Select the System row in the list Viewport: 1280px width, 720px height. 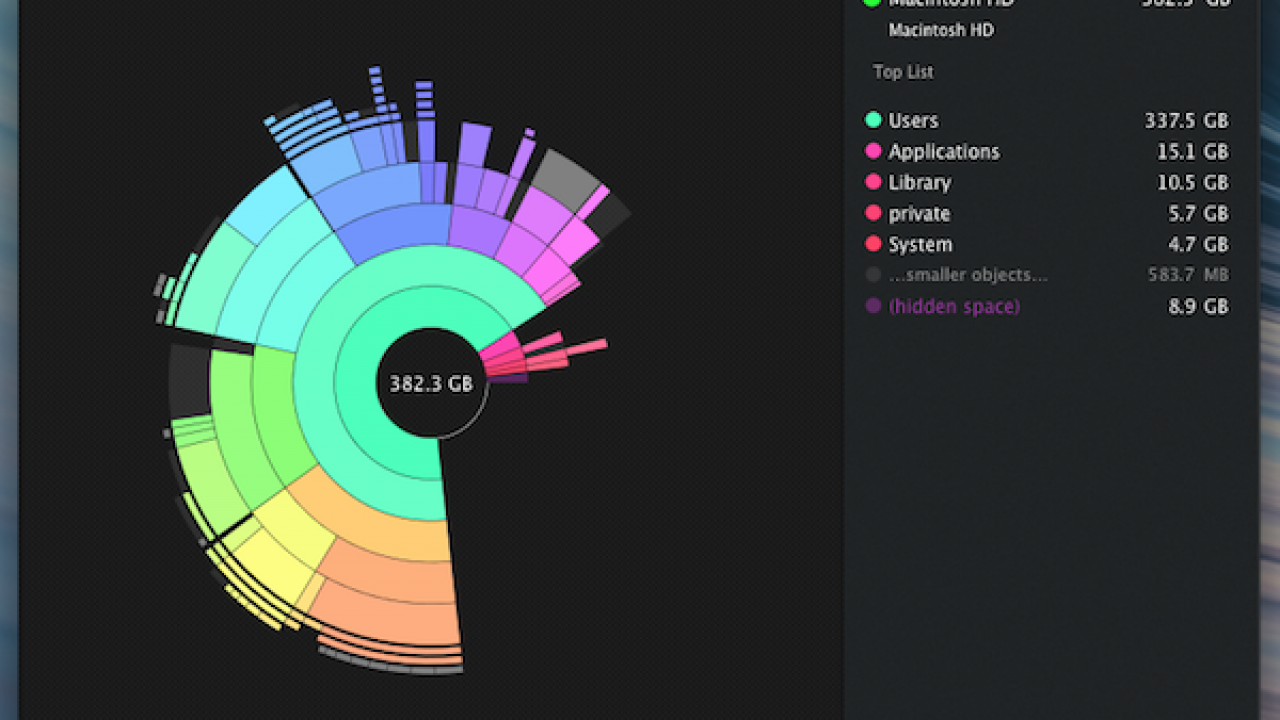[1046, 245]
